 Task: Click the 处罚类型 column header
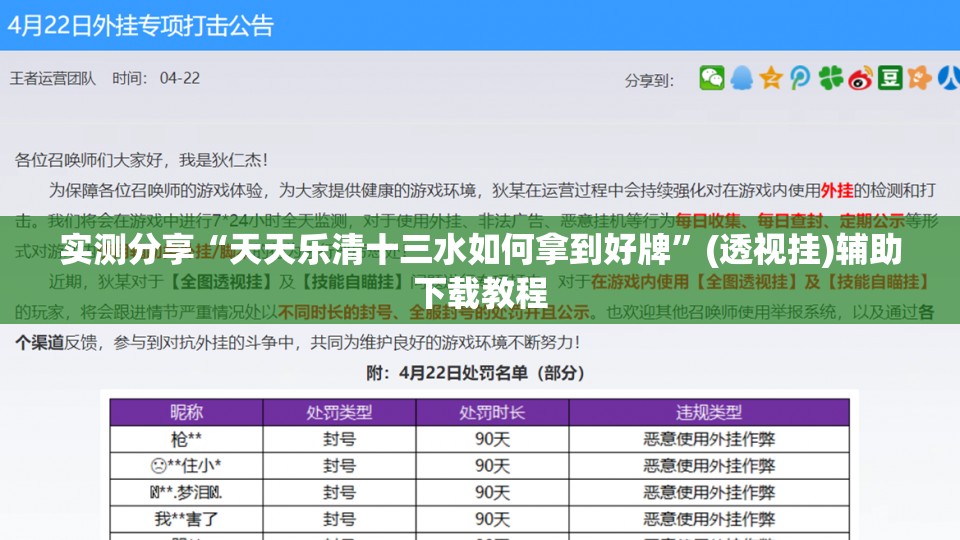339,412
